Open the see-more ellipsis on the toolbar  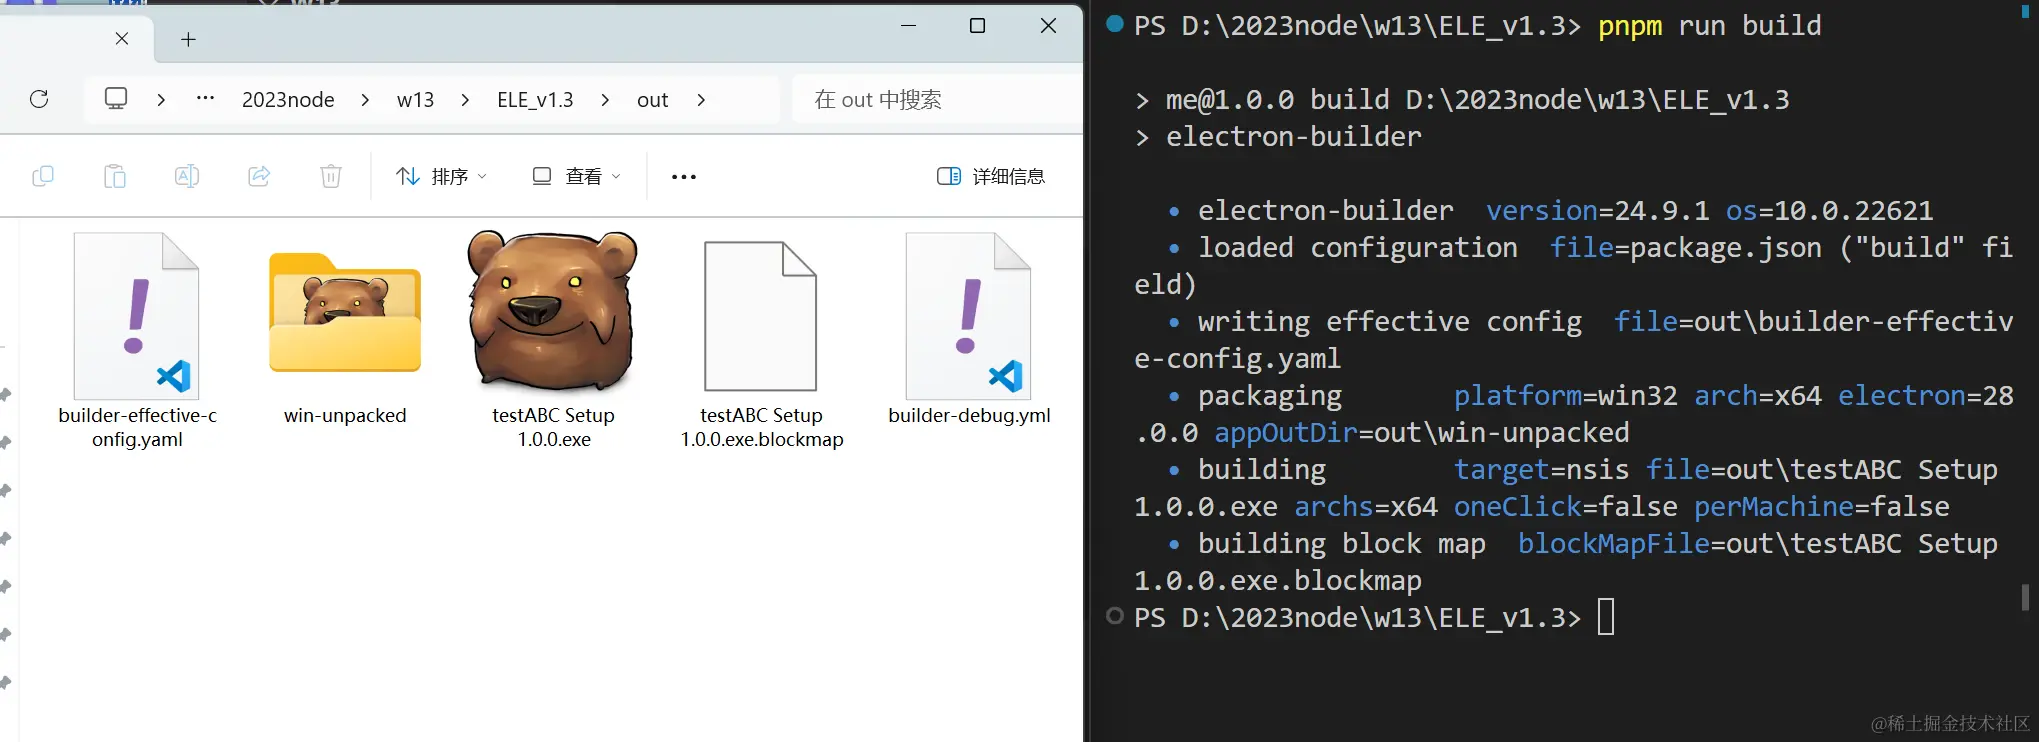[683, 176]
